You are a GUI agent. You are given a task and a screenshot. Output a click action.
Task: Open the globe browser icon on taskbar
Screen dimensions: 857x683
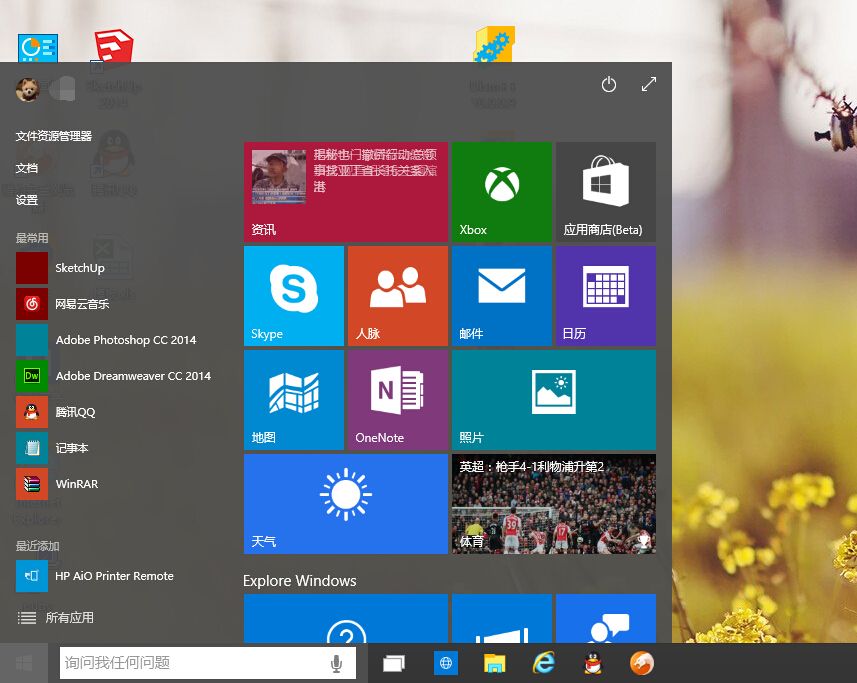[x=446, y=663]
